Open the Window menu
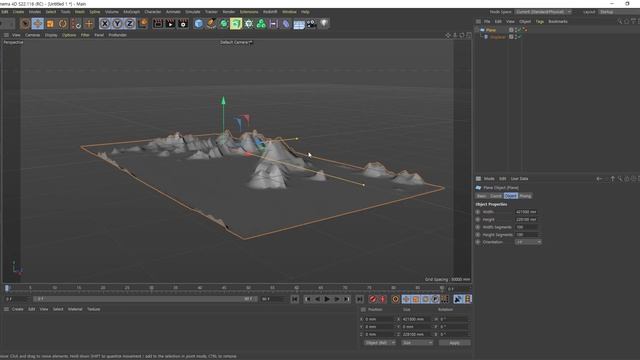 [289, 12]
